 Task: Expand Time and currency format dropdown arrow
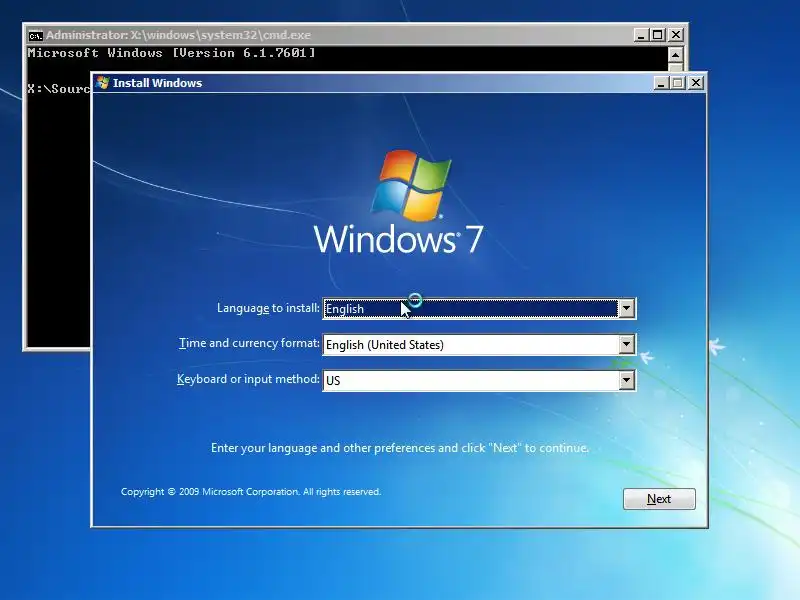[627, 344]
